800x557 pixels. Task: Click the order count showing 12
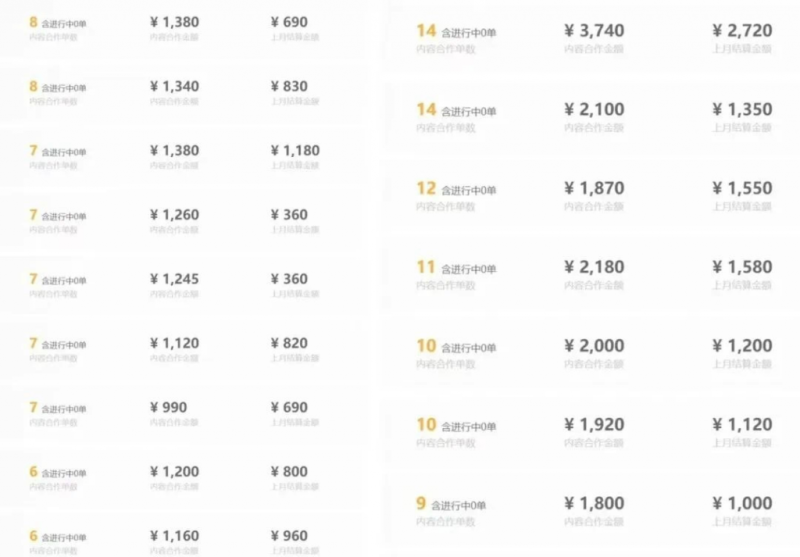(427, 188)
